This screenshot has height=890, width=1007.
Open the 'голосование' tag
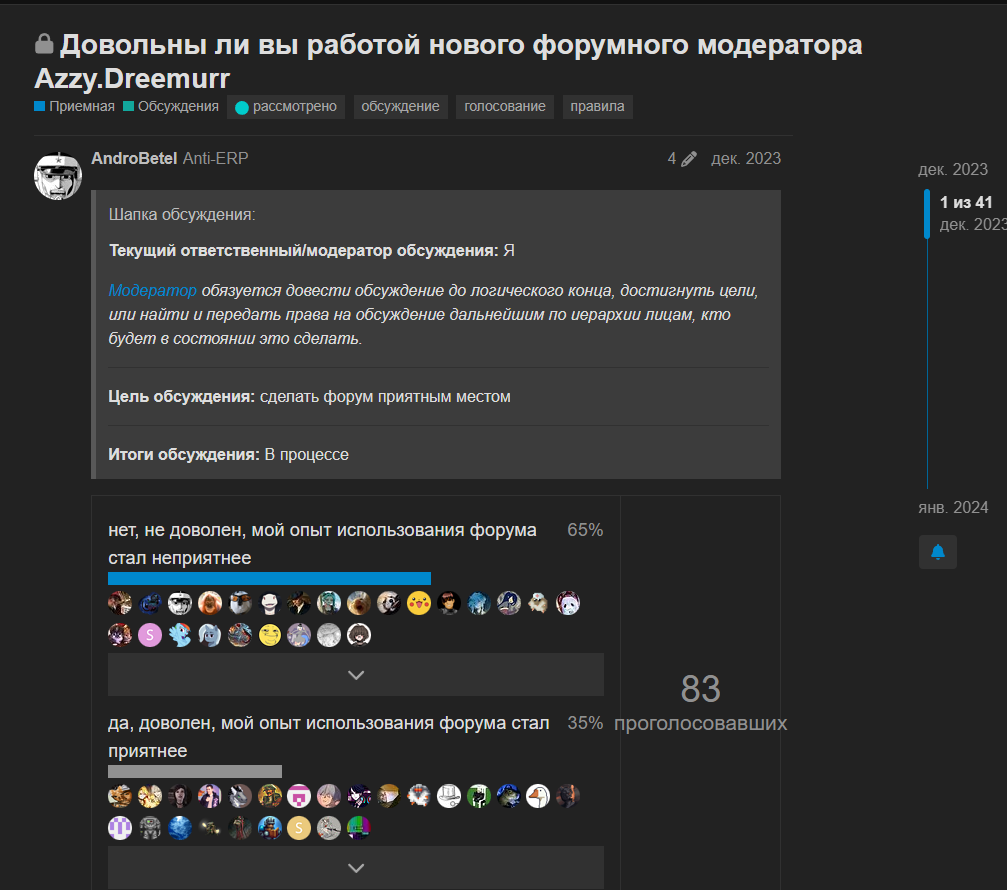coord(505,107)
